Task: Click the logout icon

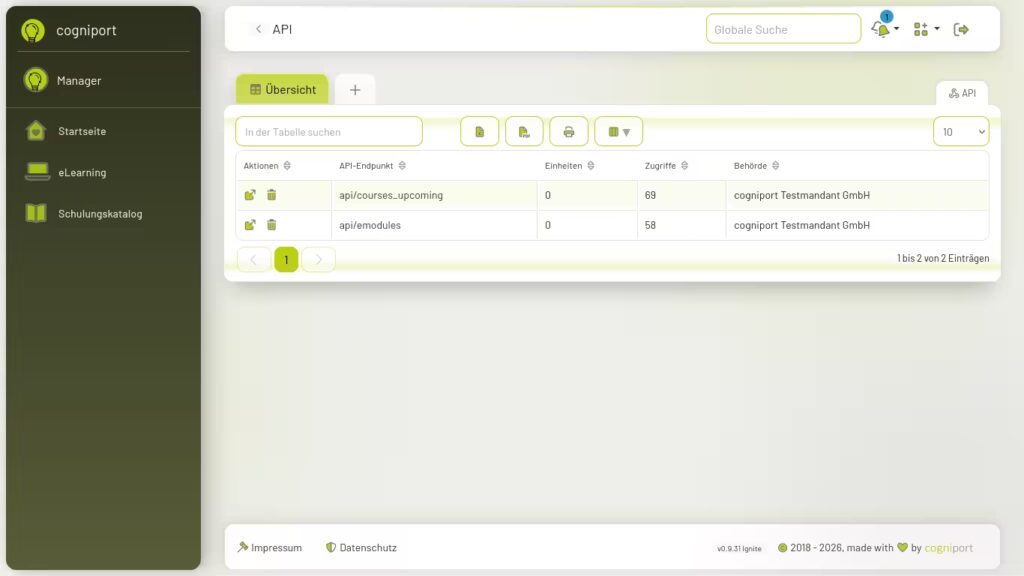Action: point(961,29)
